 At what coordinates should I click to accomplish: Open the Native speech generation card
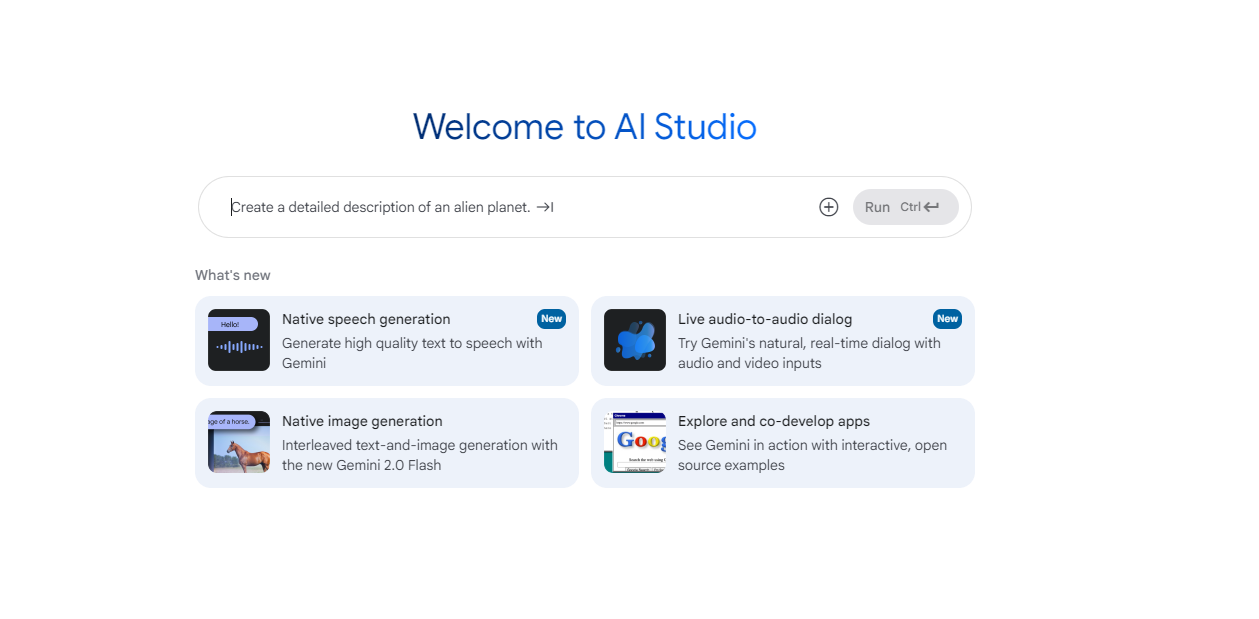coord(387,341)
